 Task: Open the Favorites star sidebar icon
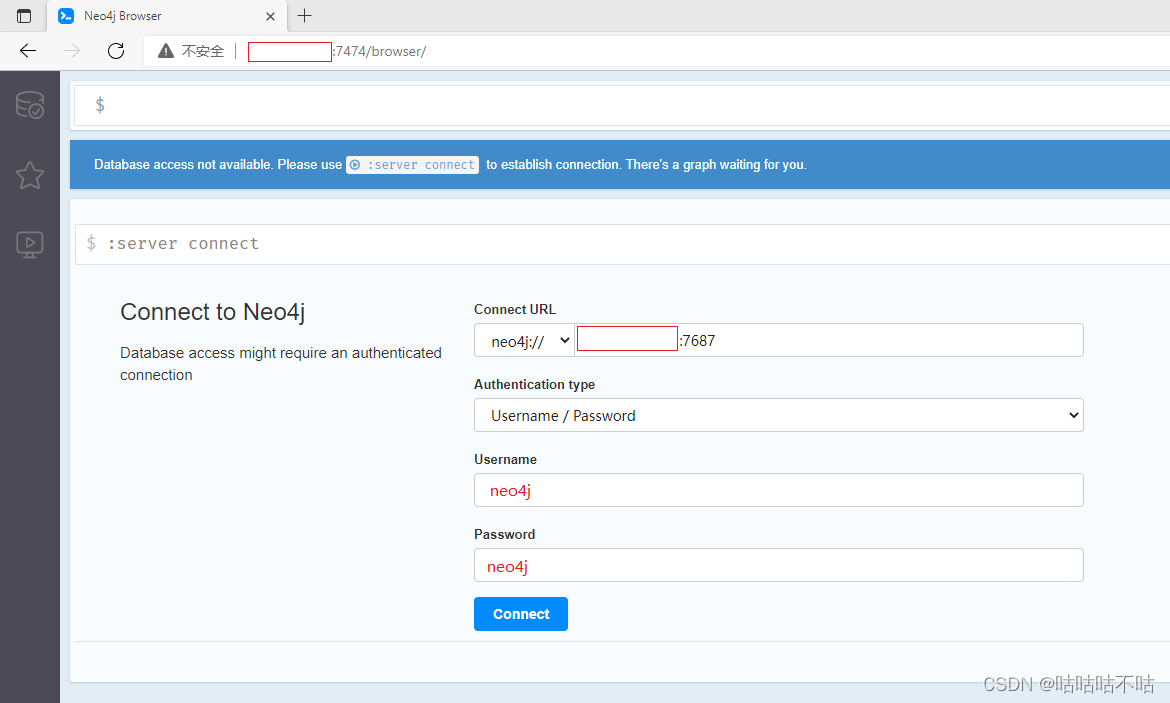coord(30,175)
